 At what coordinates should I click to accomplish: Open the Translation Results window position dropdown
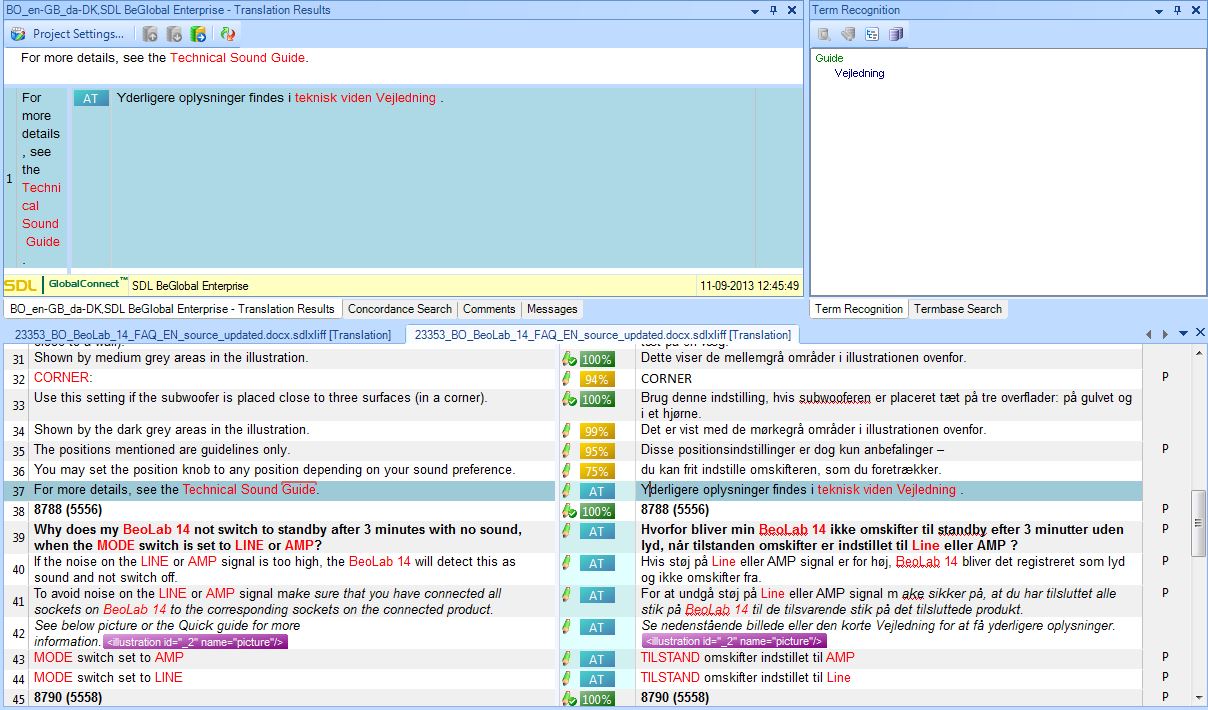[755, 10]
